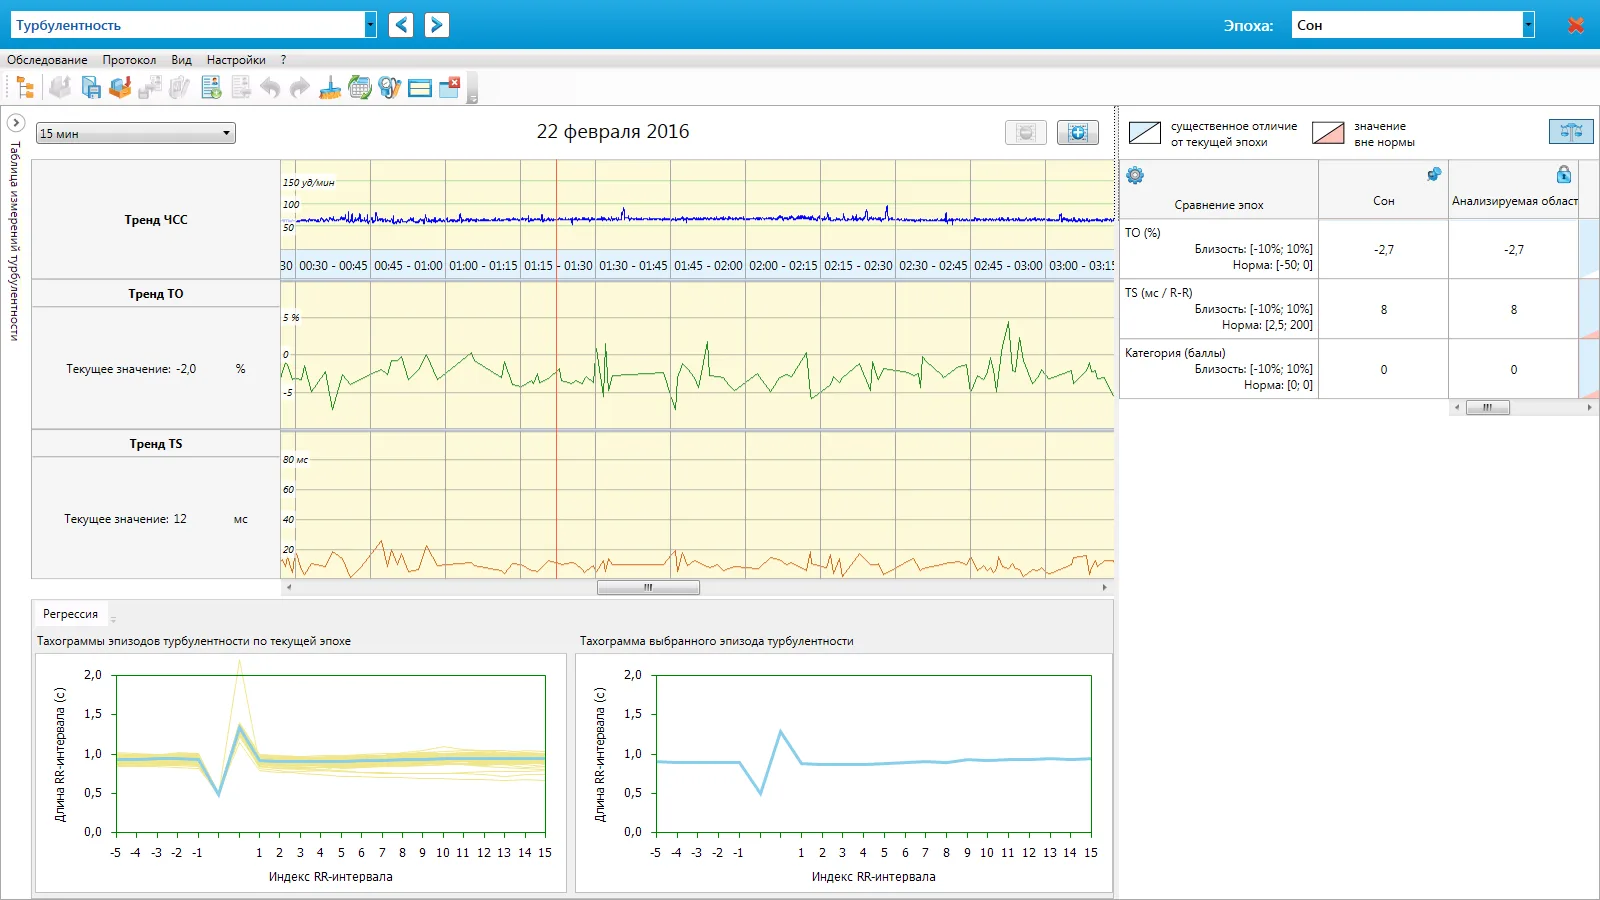Open the 15 мин interval dropdown
This screenshot has width=1600, height=900.
136,133
